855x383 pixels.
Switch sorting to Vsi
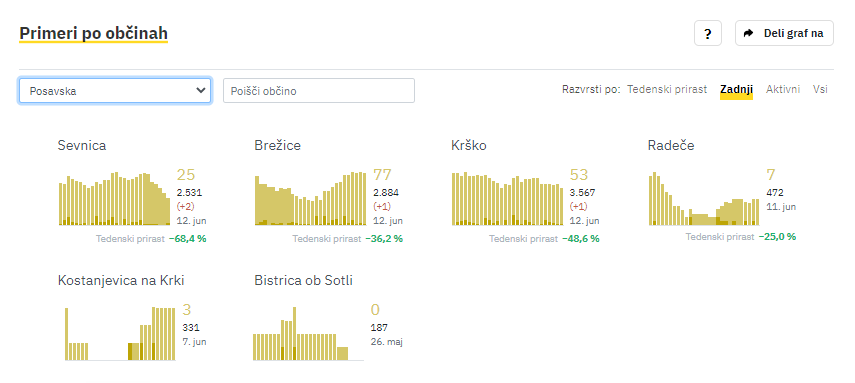point(820,89)
